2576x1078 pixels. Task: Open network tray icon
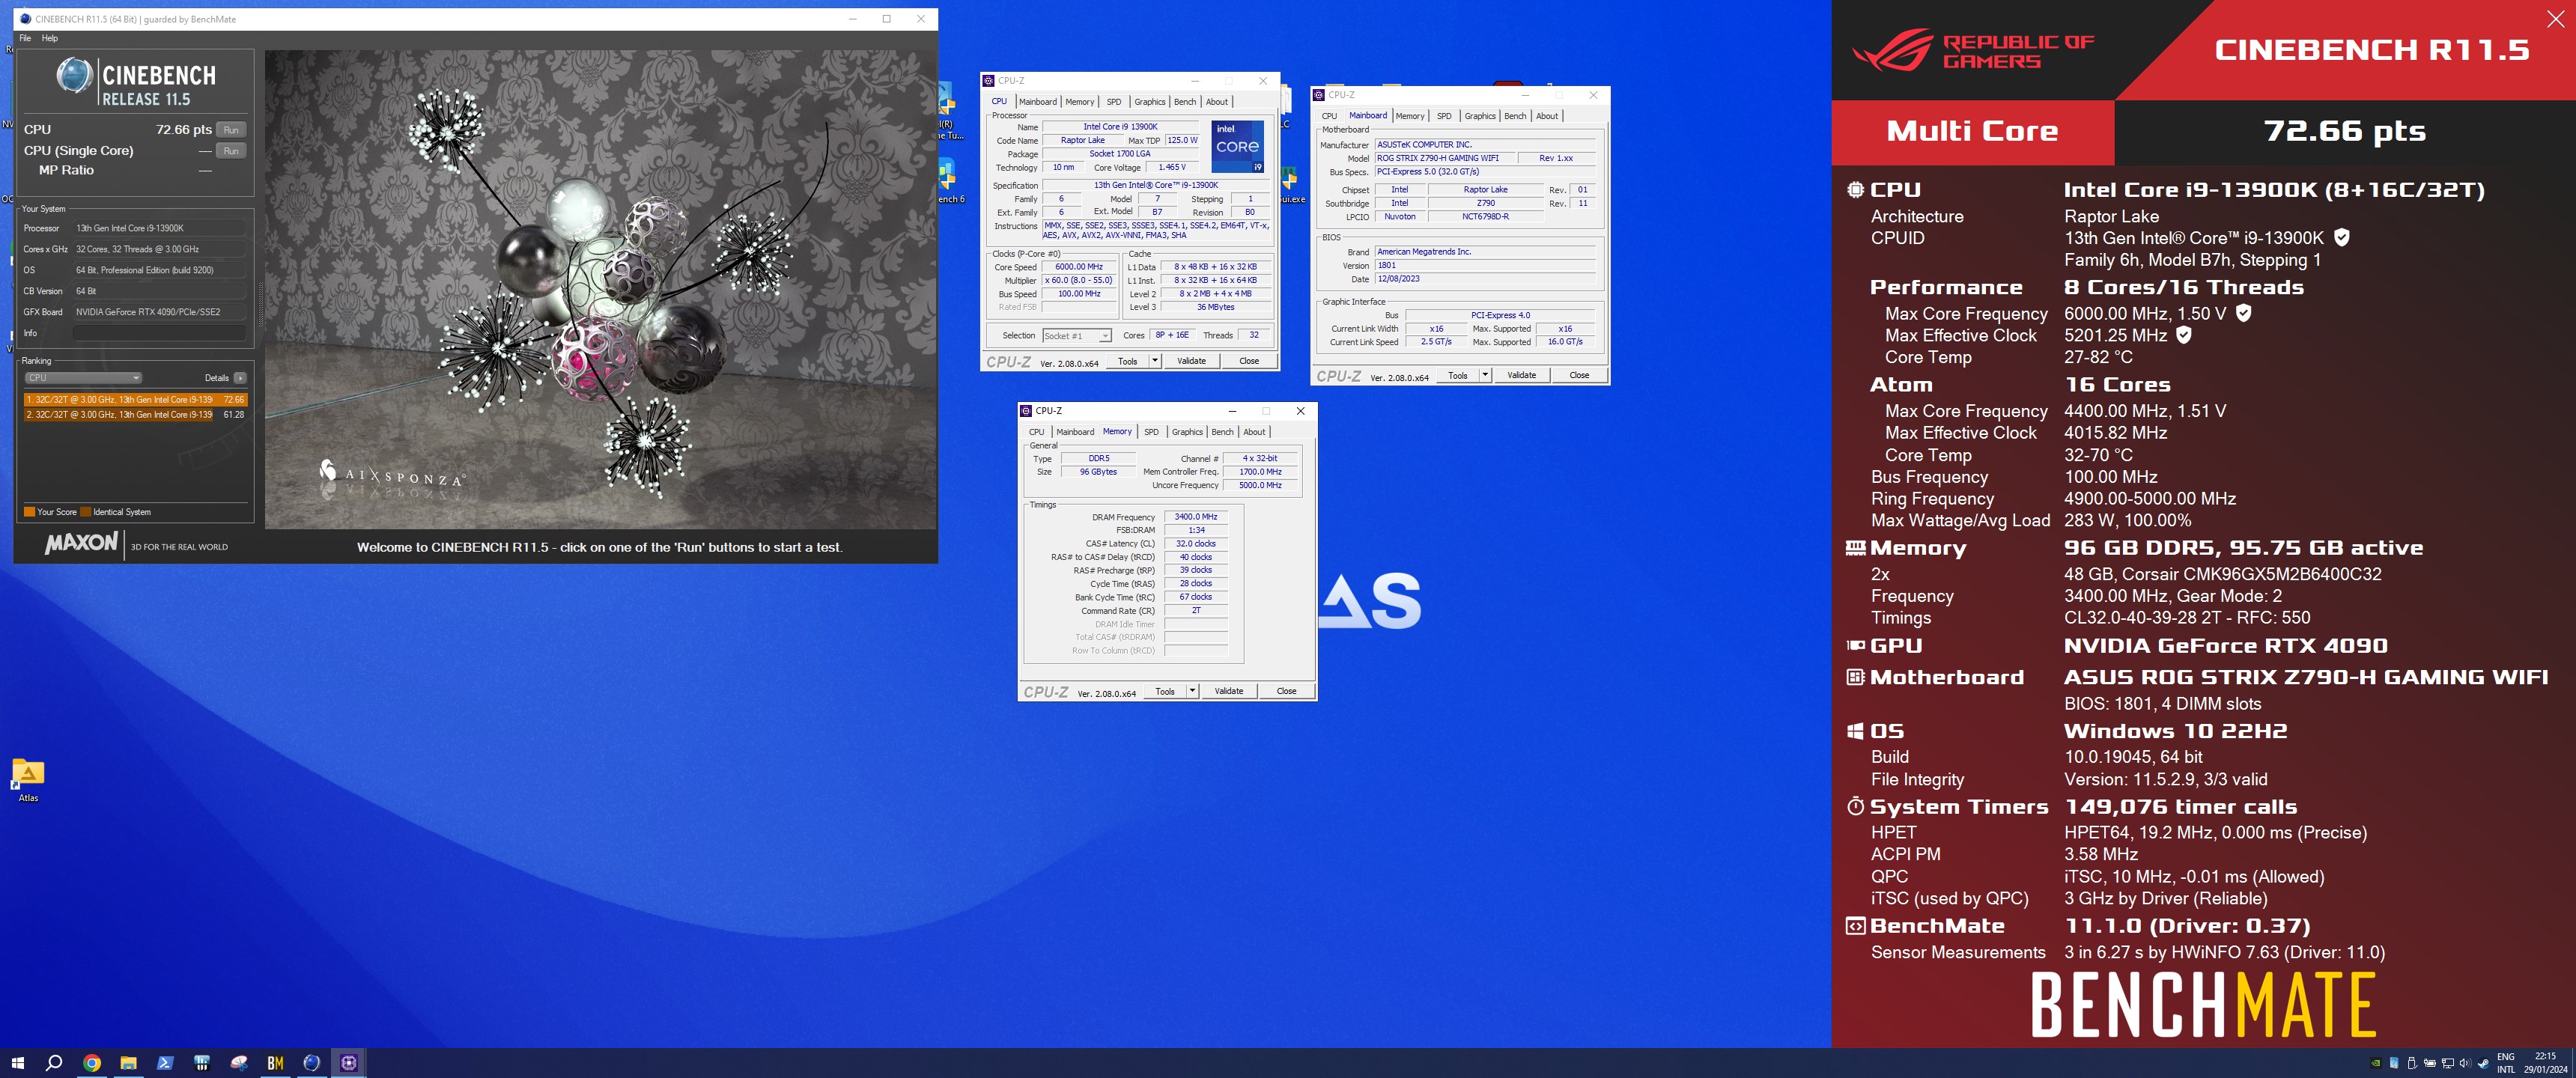[x=2447, y=1063]
